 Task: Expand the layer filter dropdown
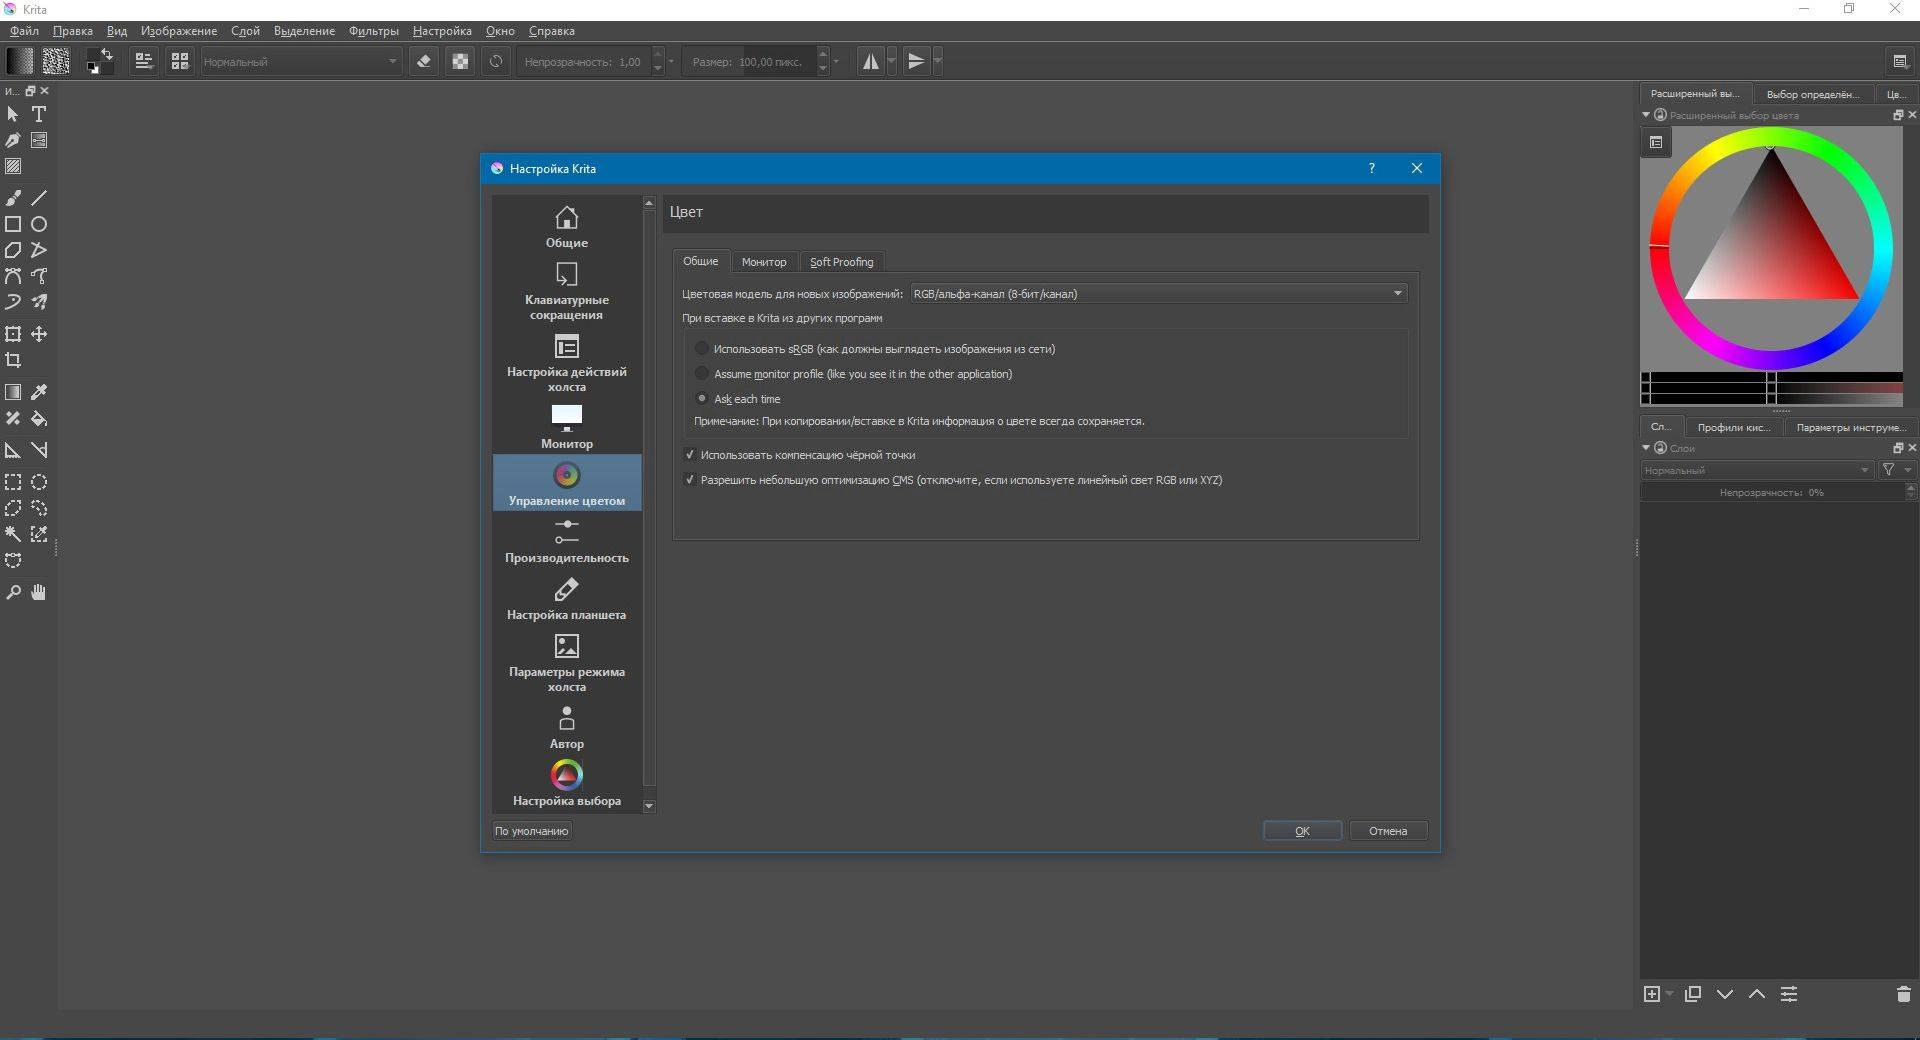[1895, 470]
